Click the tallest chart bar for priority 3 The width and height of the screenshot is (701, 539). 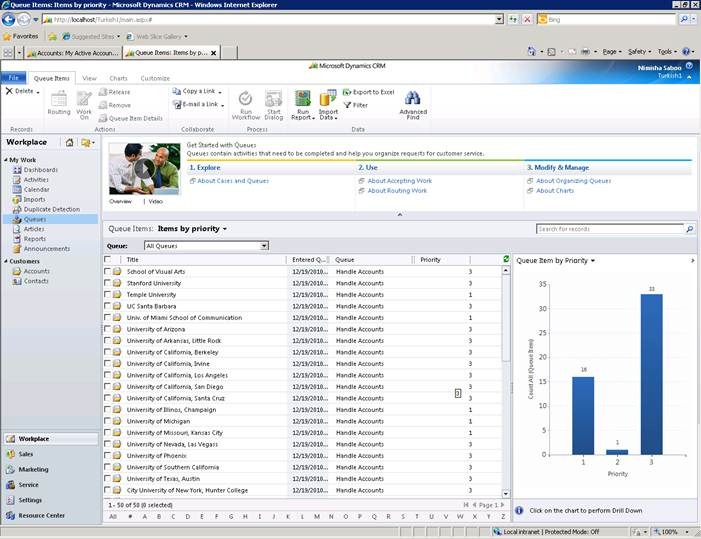(652, 374)
